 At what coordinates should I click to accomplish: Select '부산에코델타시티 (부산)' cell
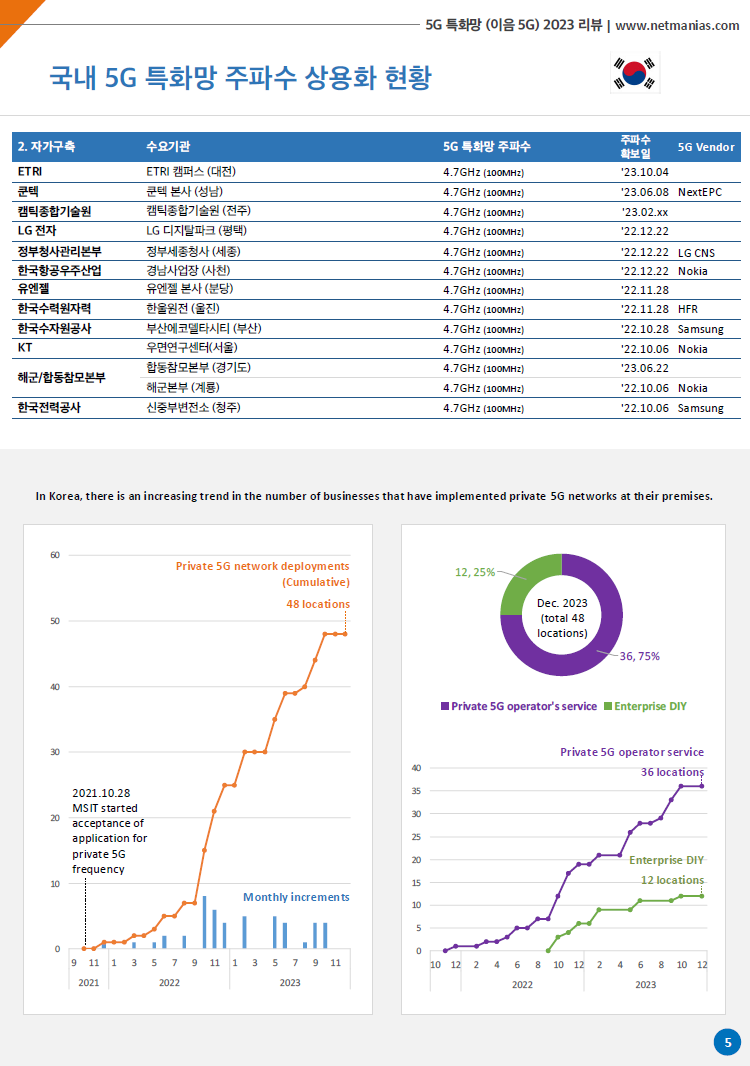pos(204,329)
